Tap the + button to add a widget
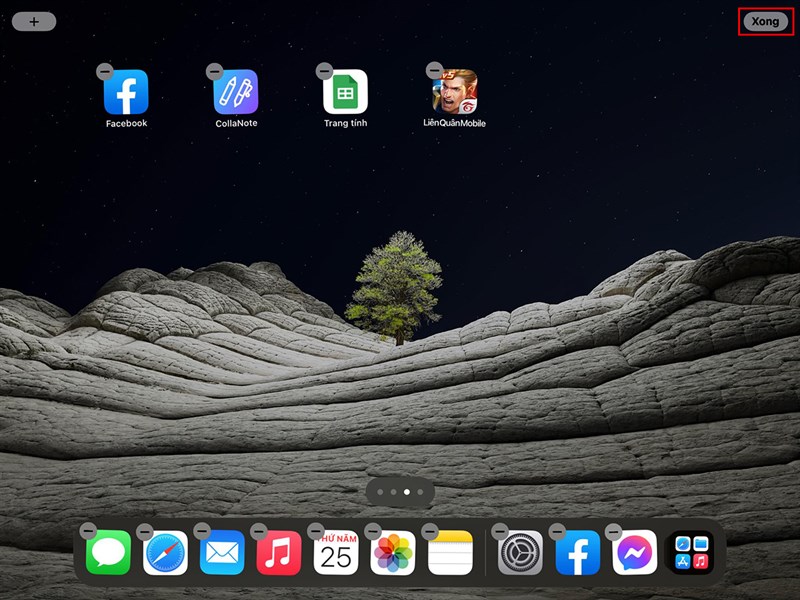The width and height of the screenshot is (800, 600). pos(36,20)
